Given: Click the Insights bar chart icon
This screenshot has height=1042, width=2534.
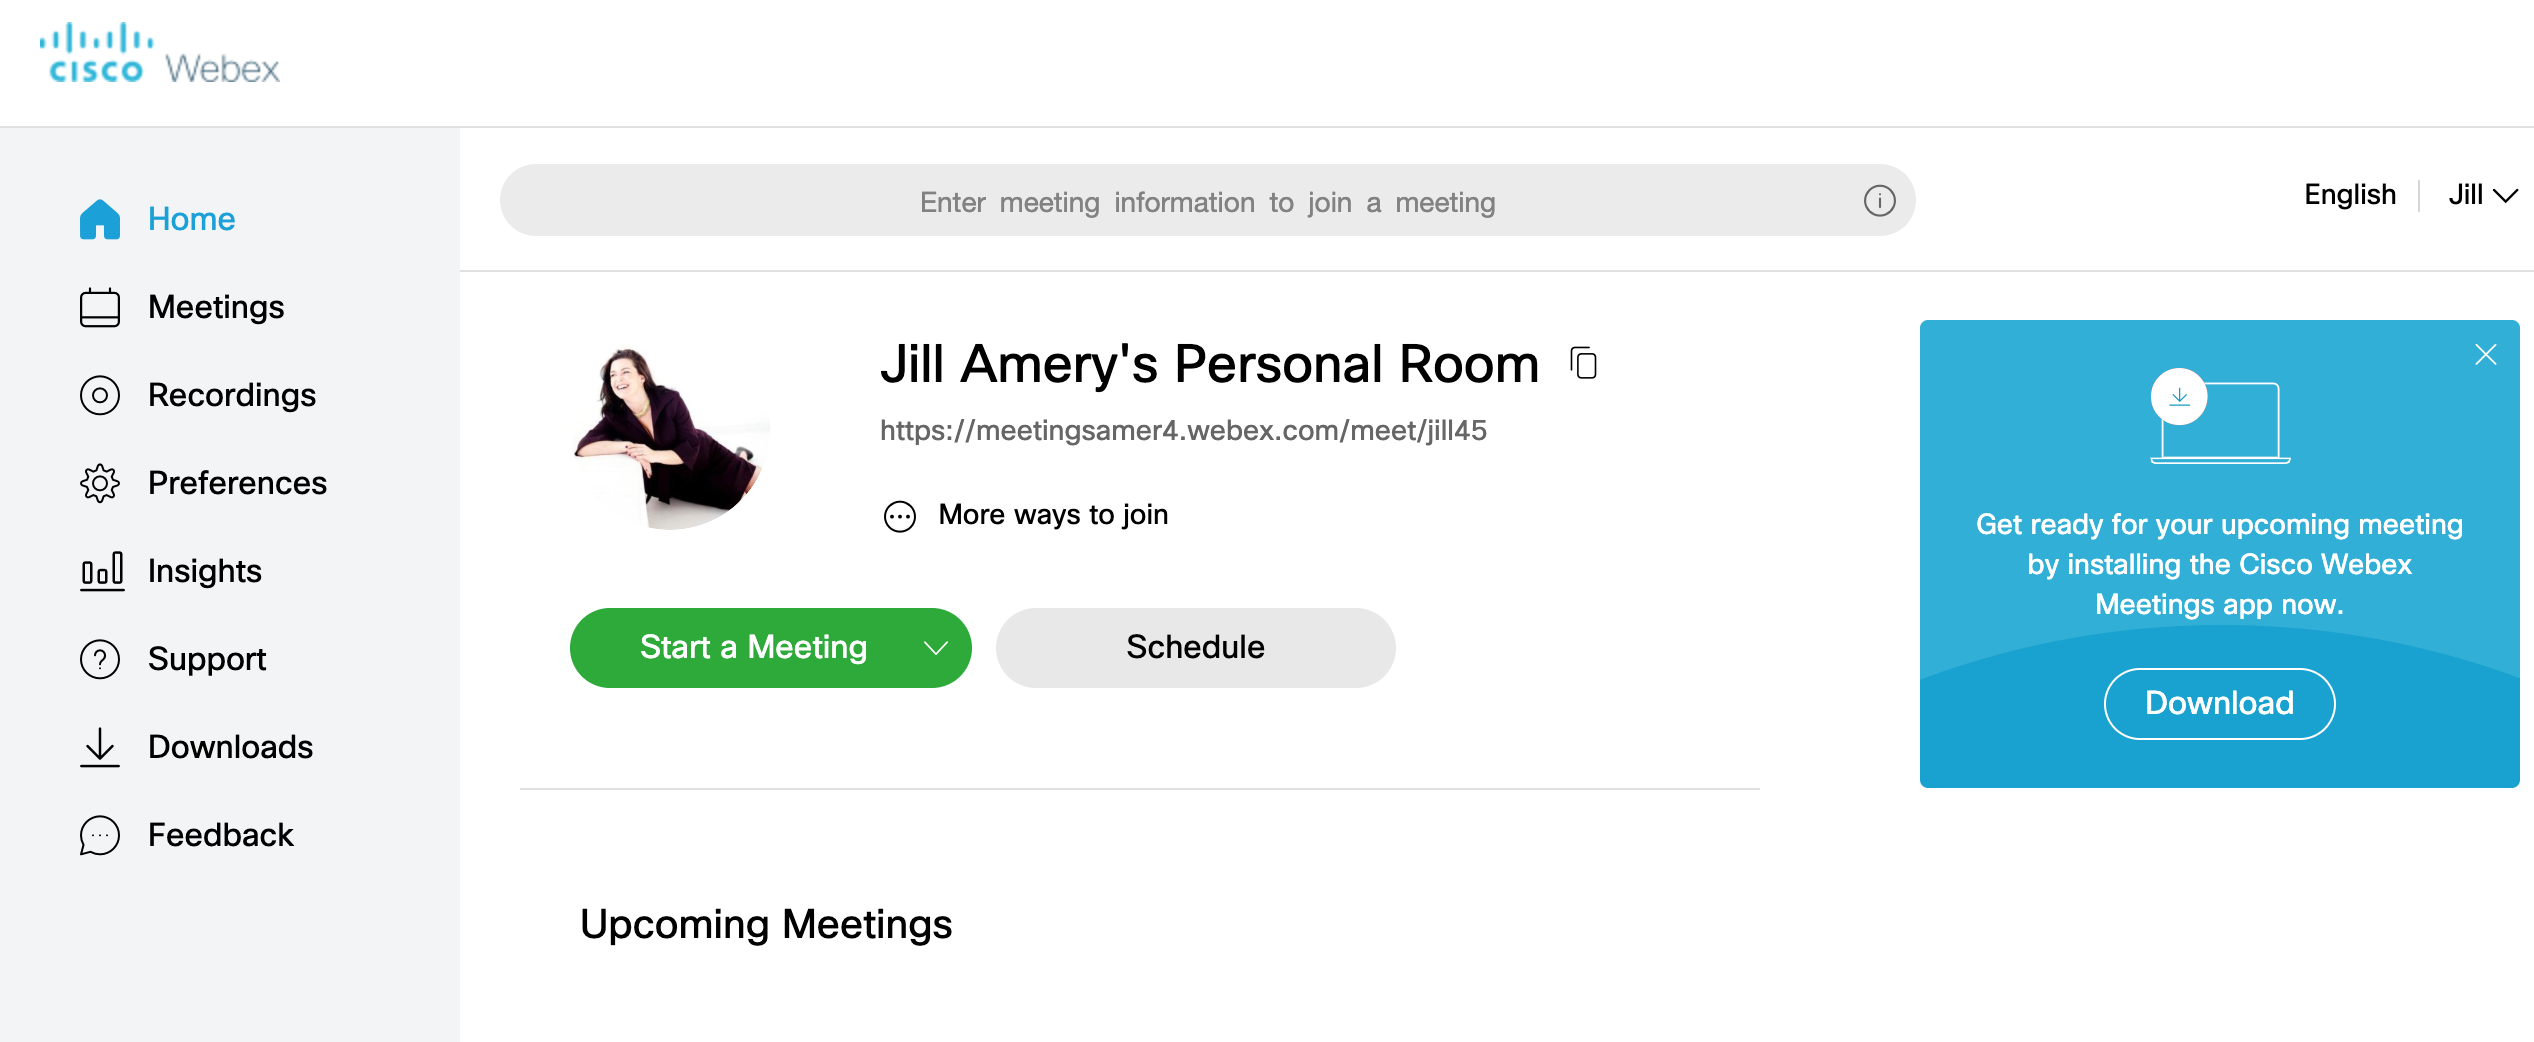Looking at the screenshot, I should coord(102,571).
